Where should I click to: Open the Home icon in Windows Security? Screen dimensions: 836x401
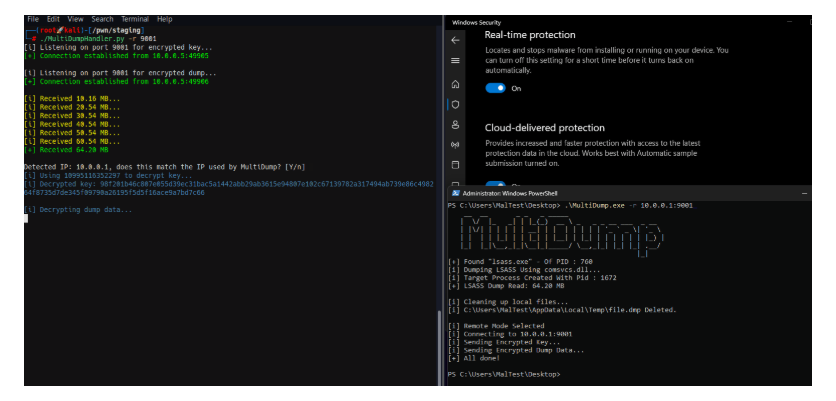click(455, 84)
